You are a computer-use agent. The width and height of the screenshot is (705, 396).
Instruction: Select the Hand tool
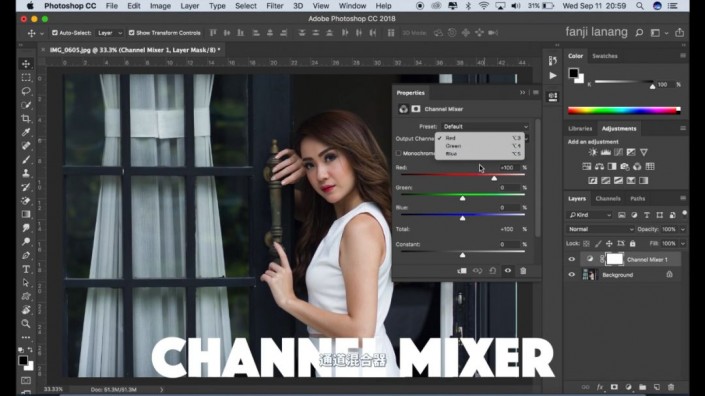click(26, 310)
